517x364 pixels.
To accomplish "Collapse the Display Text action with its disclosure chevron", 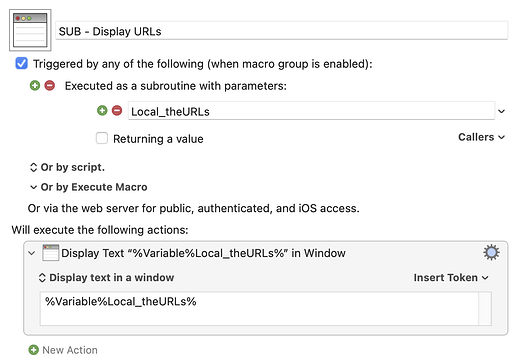I will coord(32,253).
